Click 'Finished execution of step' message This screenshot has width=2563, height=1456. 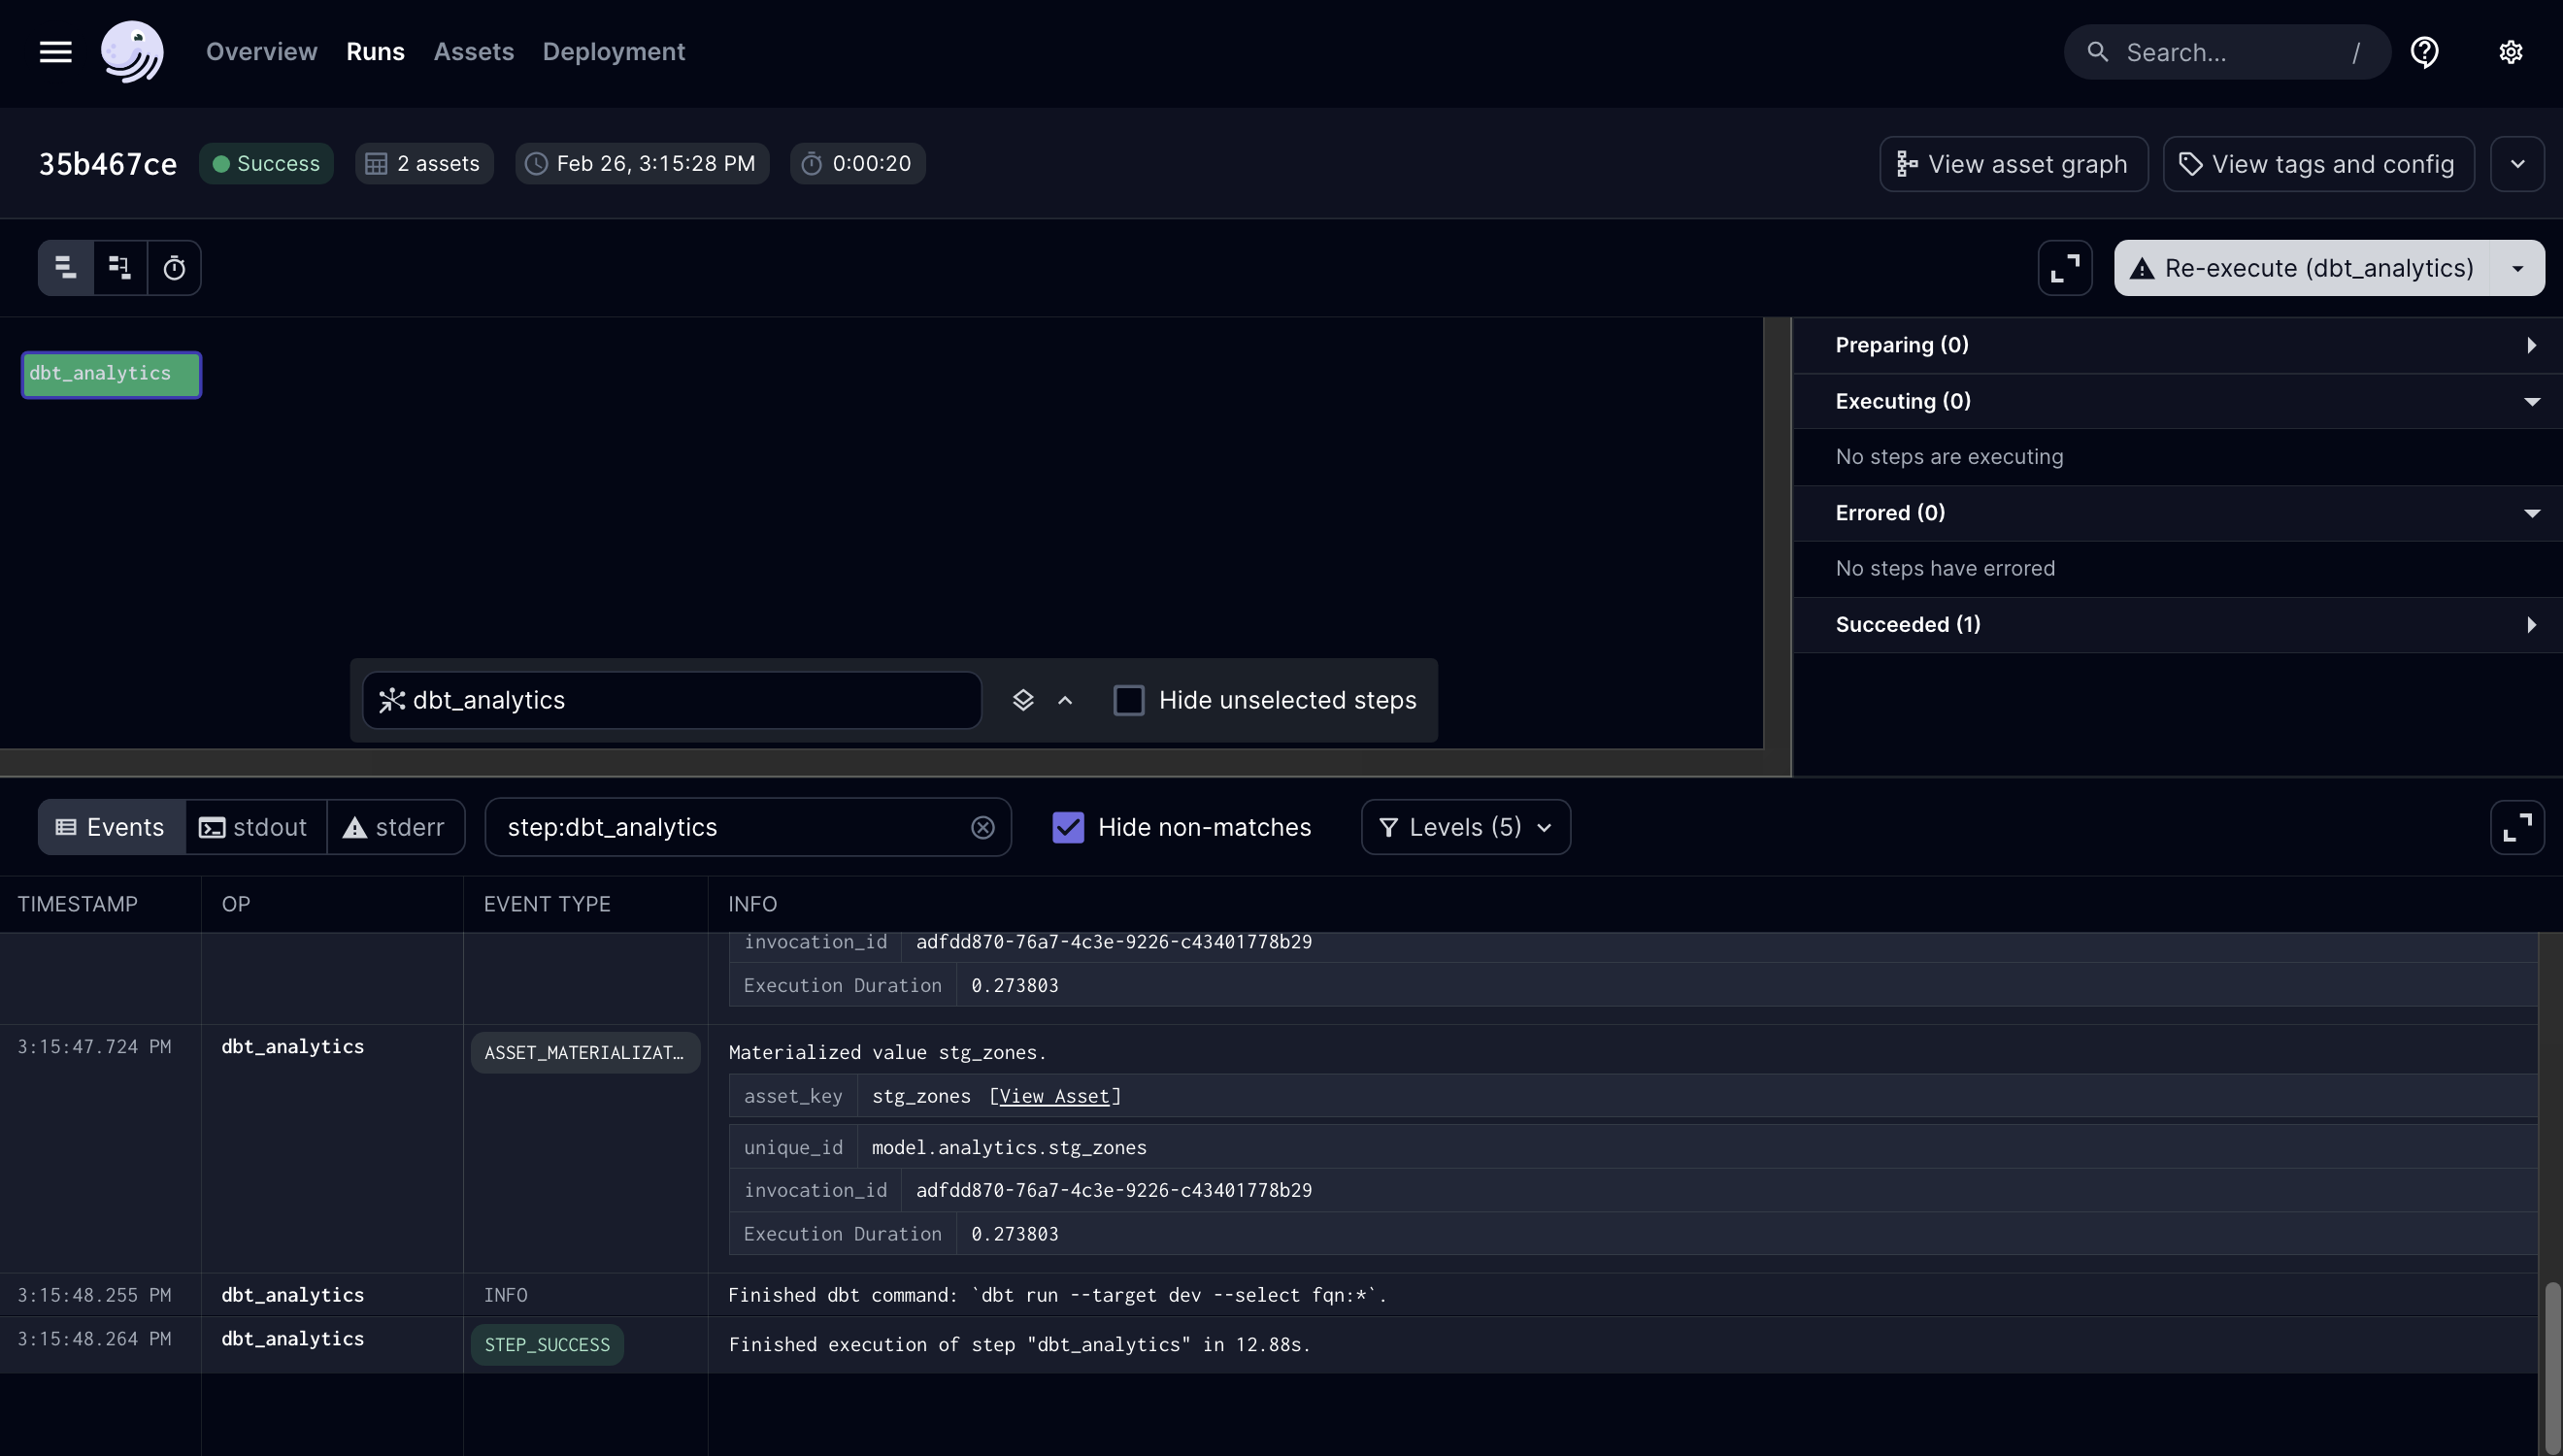1019,1344
